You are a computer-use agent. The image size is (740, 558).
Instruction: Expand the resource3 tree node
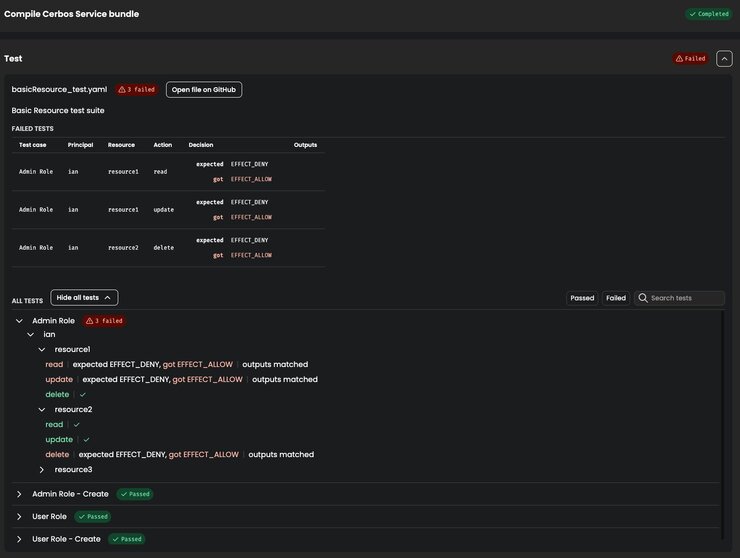click(x=42, y=470)
